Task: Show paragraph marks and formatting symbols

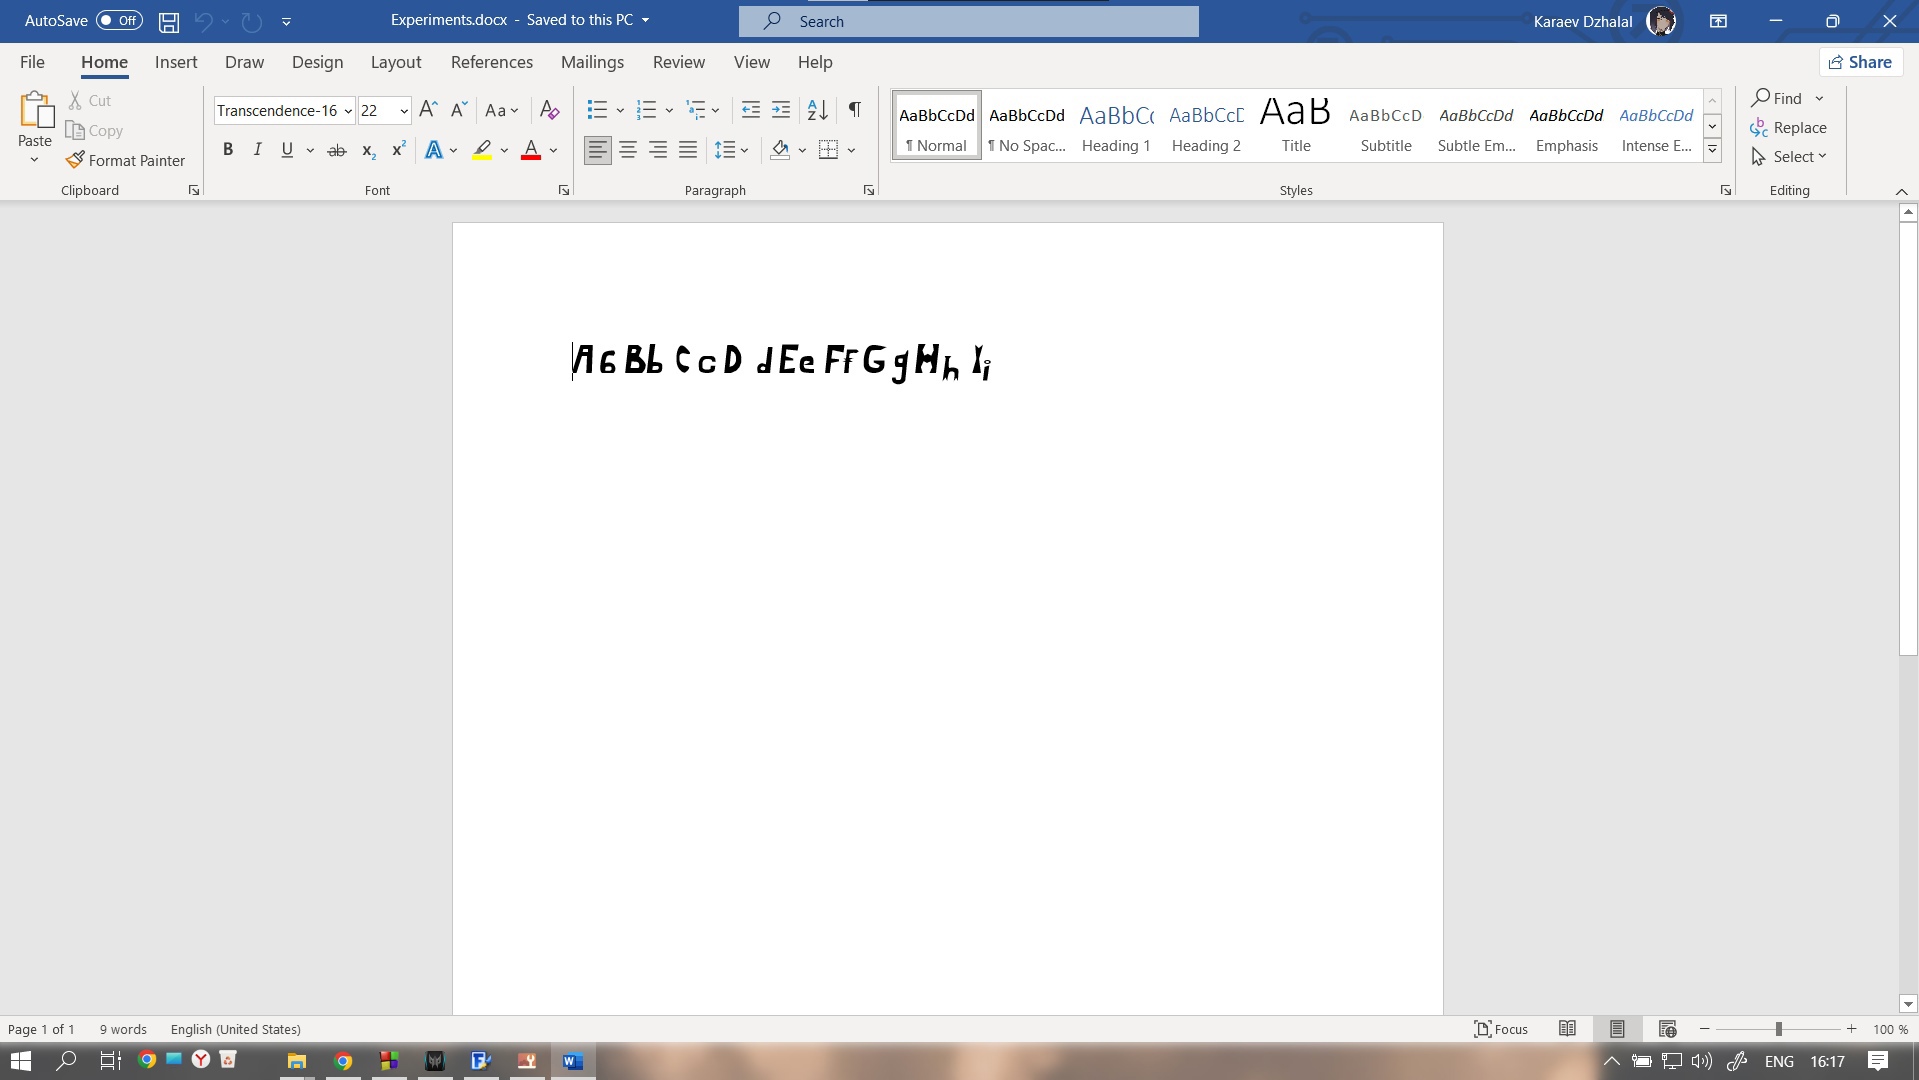Action: pyautogui.click(x=854, y=110)
